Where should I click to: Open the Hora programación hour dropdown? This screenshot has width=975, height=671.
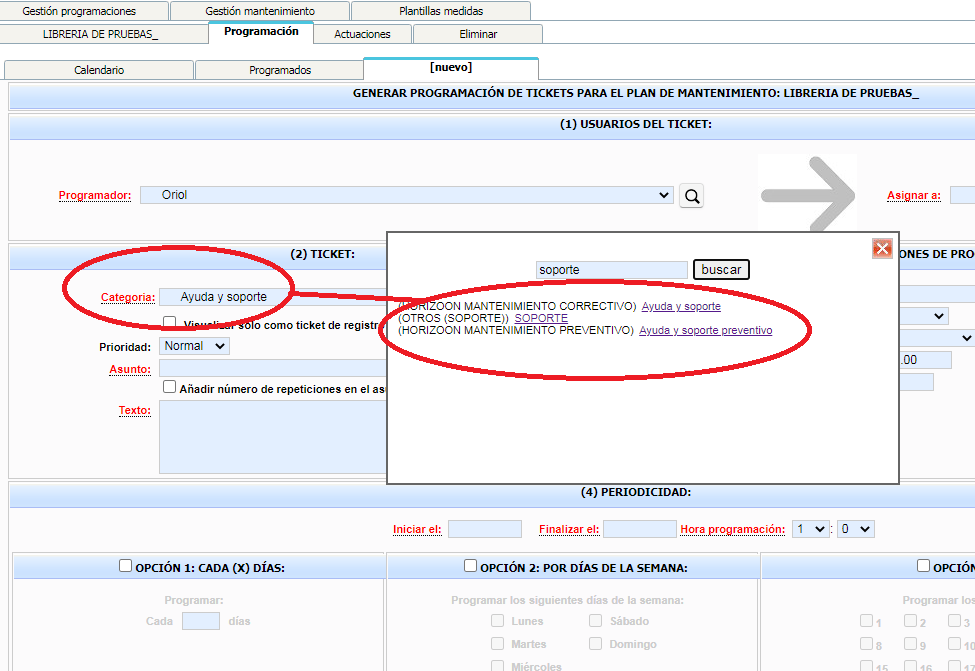[810, 529]
